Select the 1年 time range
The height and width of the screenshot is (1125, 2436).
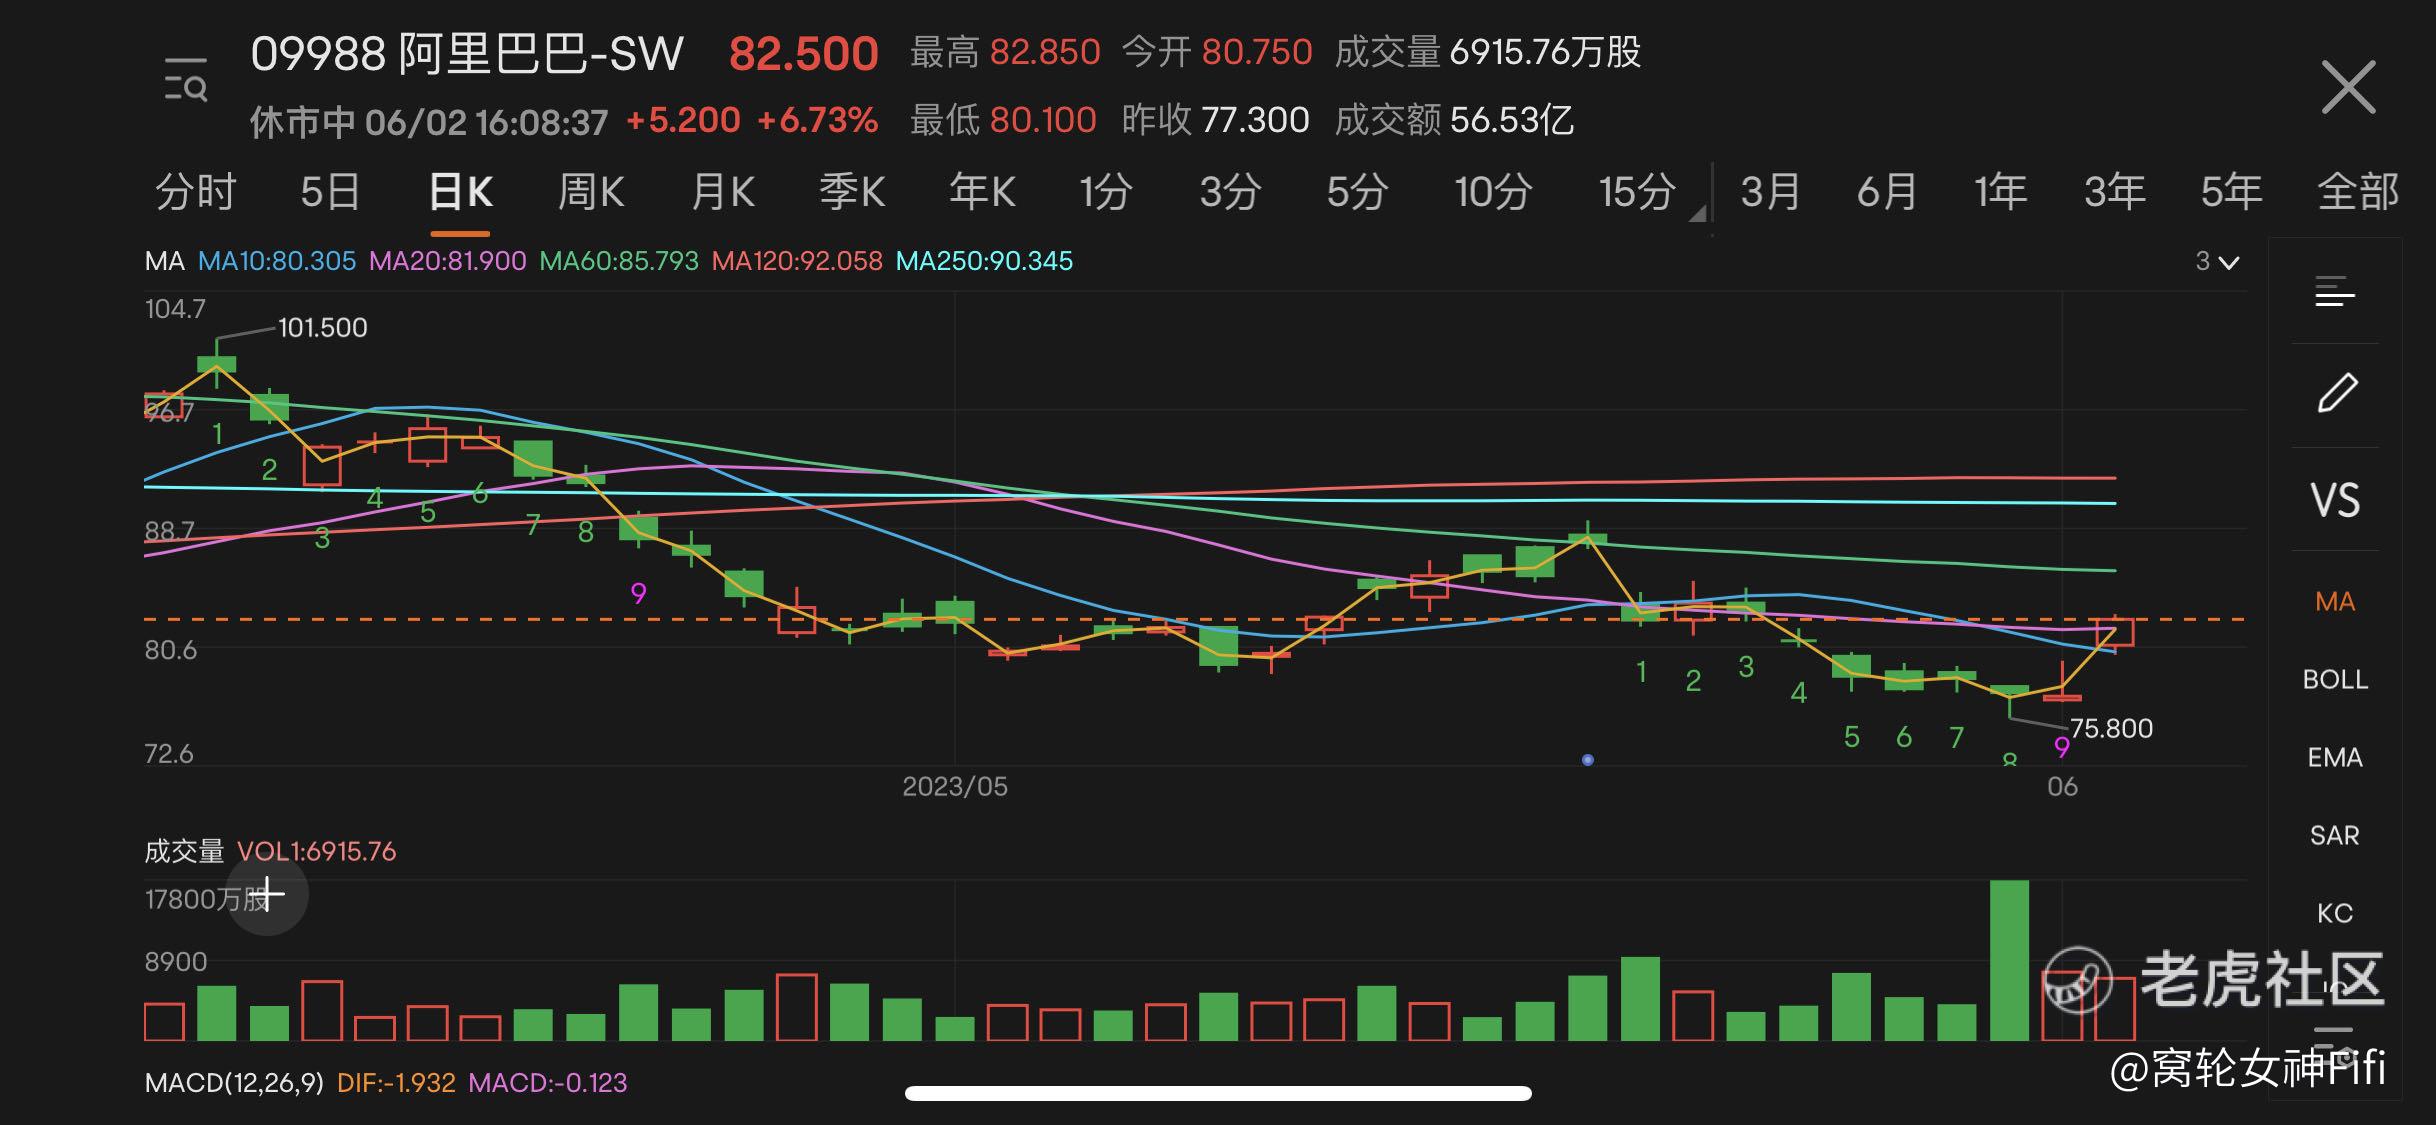click(x=2000, y=192)
